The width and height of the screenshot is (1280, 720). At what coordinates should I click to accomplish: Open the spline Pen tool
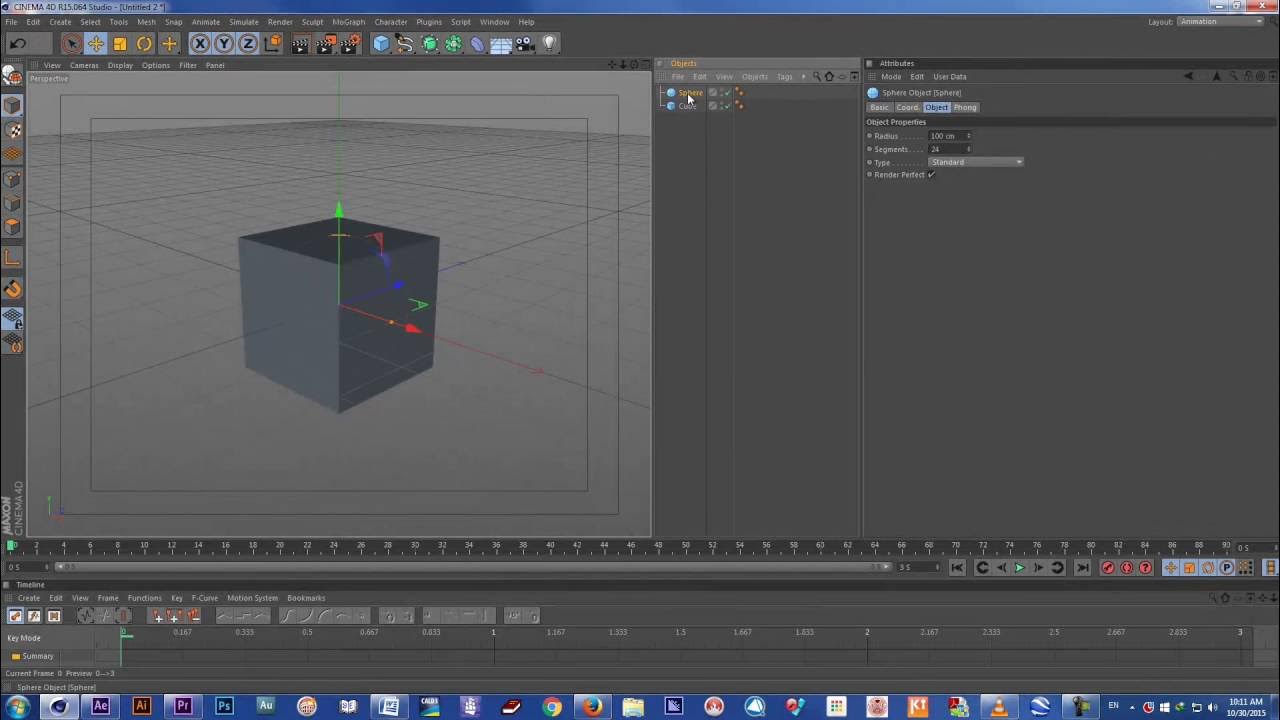tap(405, 43)
